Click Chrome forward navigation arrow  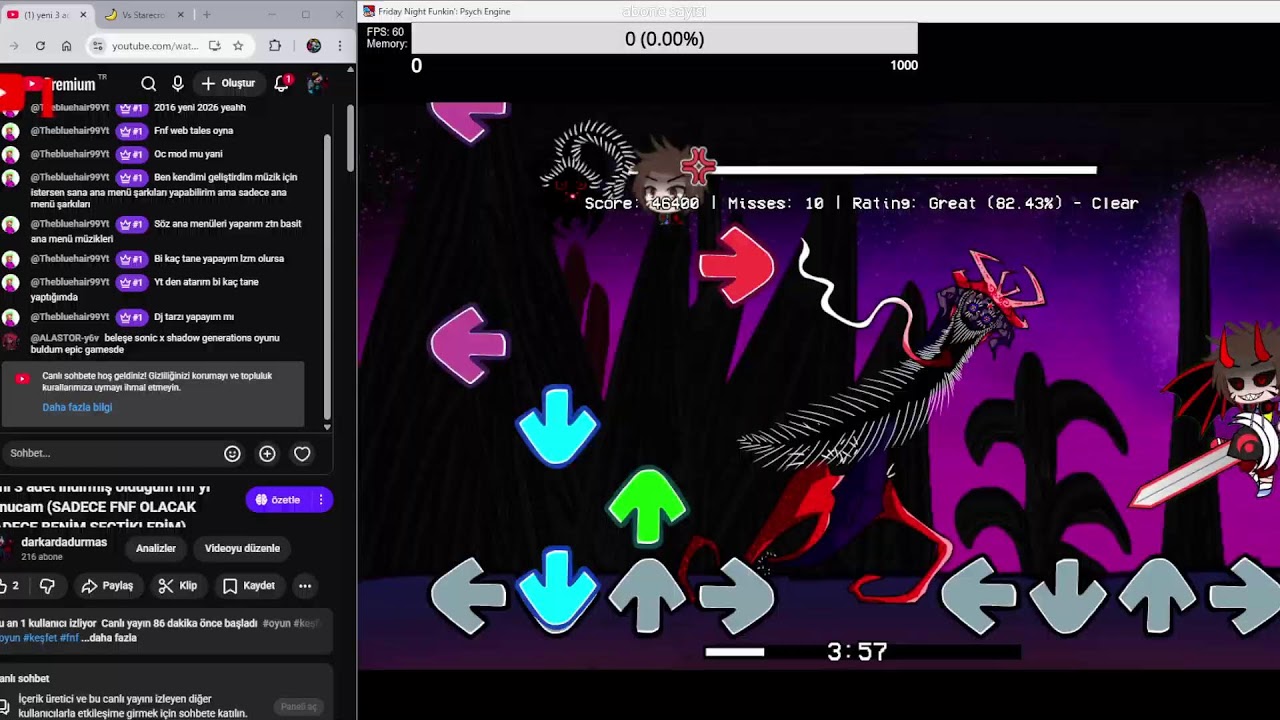pos(14,46)
